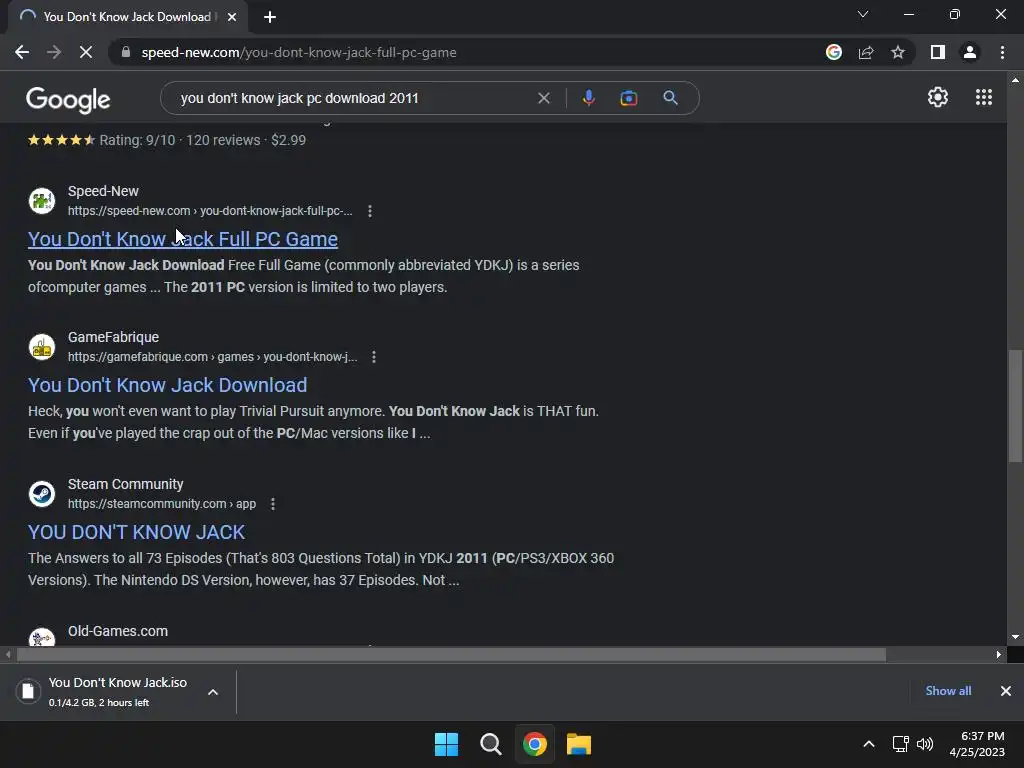
Task: Stop loading the page
Action: pos(86,52)
